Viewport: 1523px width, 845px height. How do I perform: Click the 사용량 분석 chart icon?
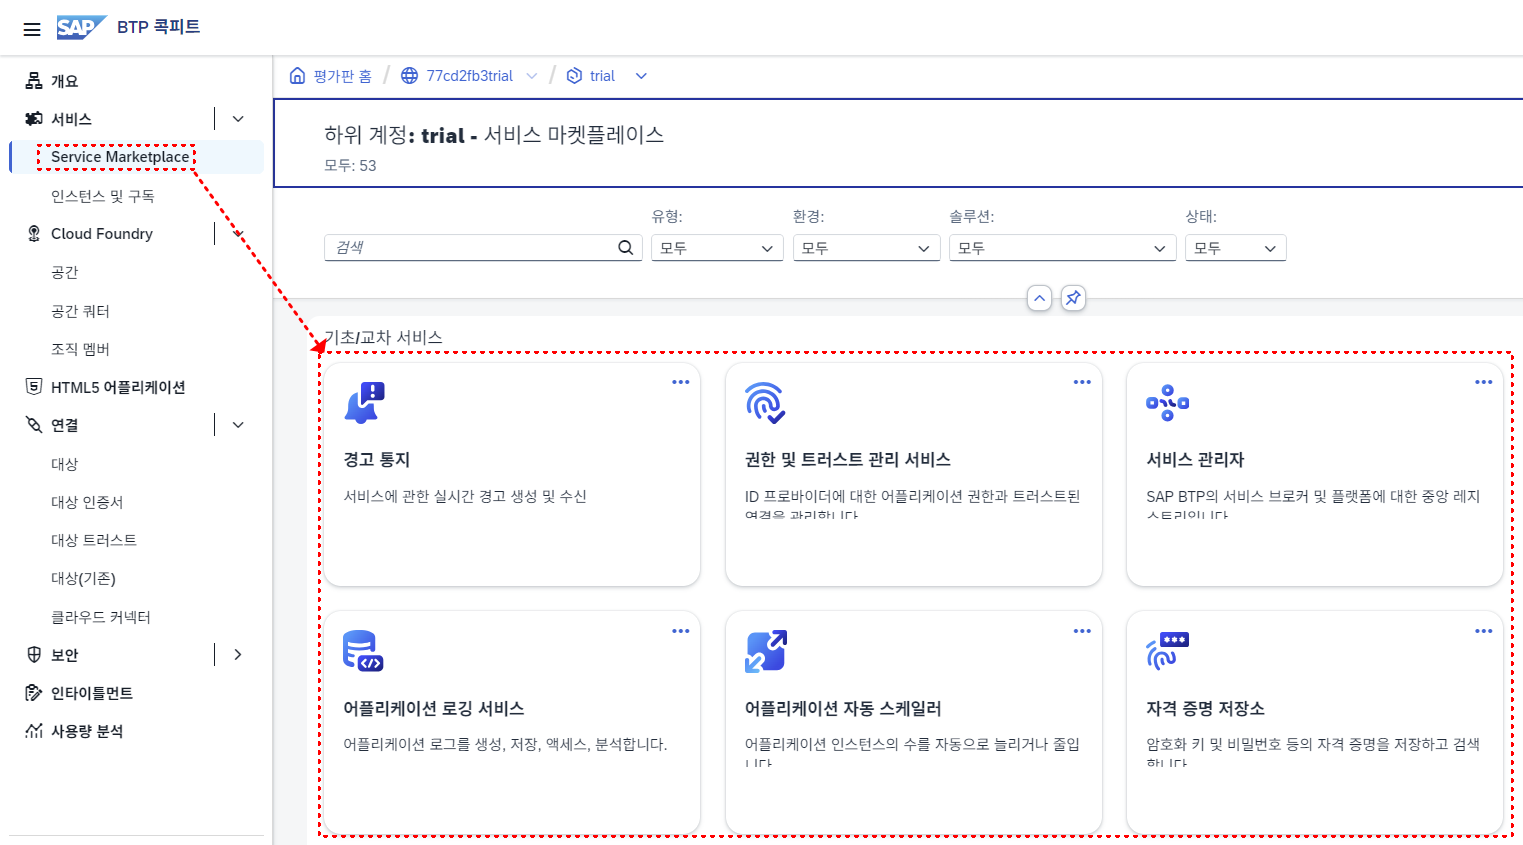click(x=34, y=731)
